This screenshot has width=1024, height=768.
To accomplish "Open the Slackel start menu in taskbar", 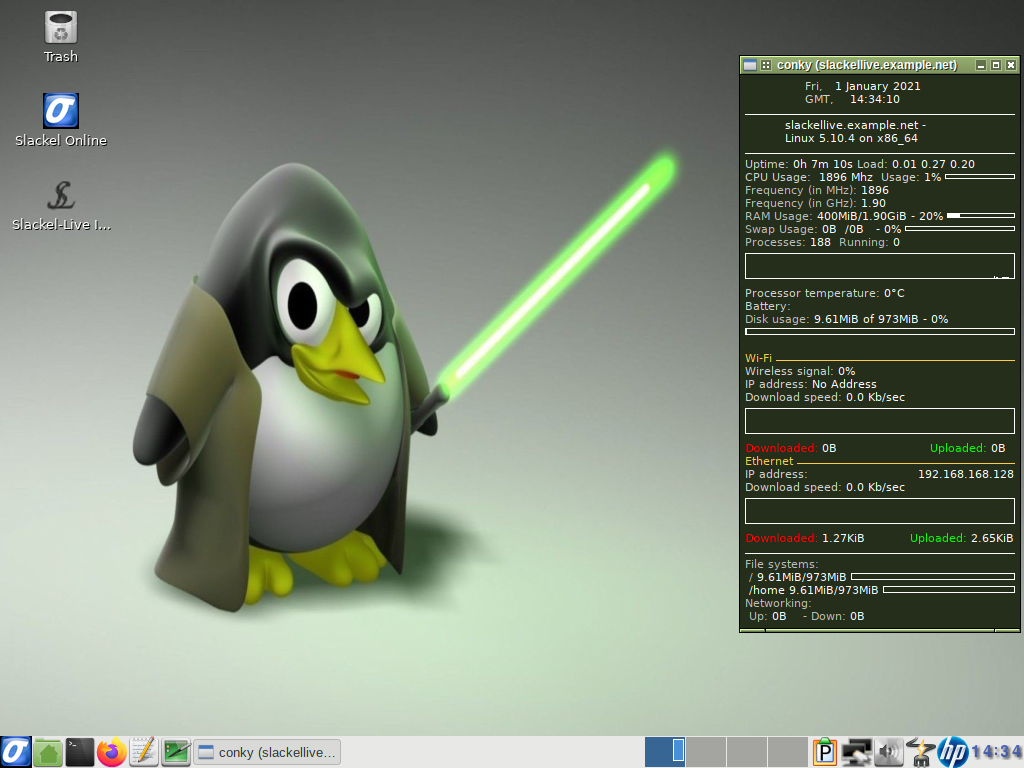I will (16, 752).
